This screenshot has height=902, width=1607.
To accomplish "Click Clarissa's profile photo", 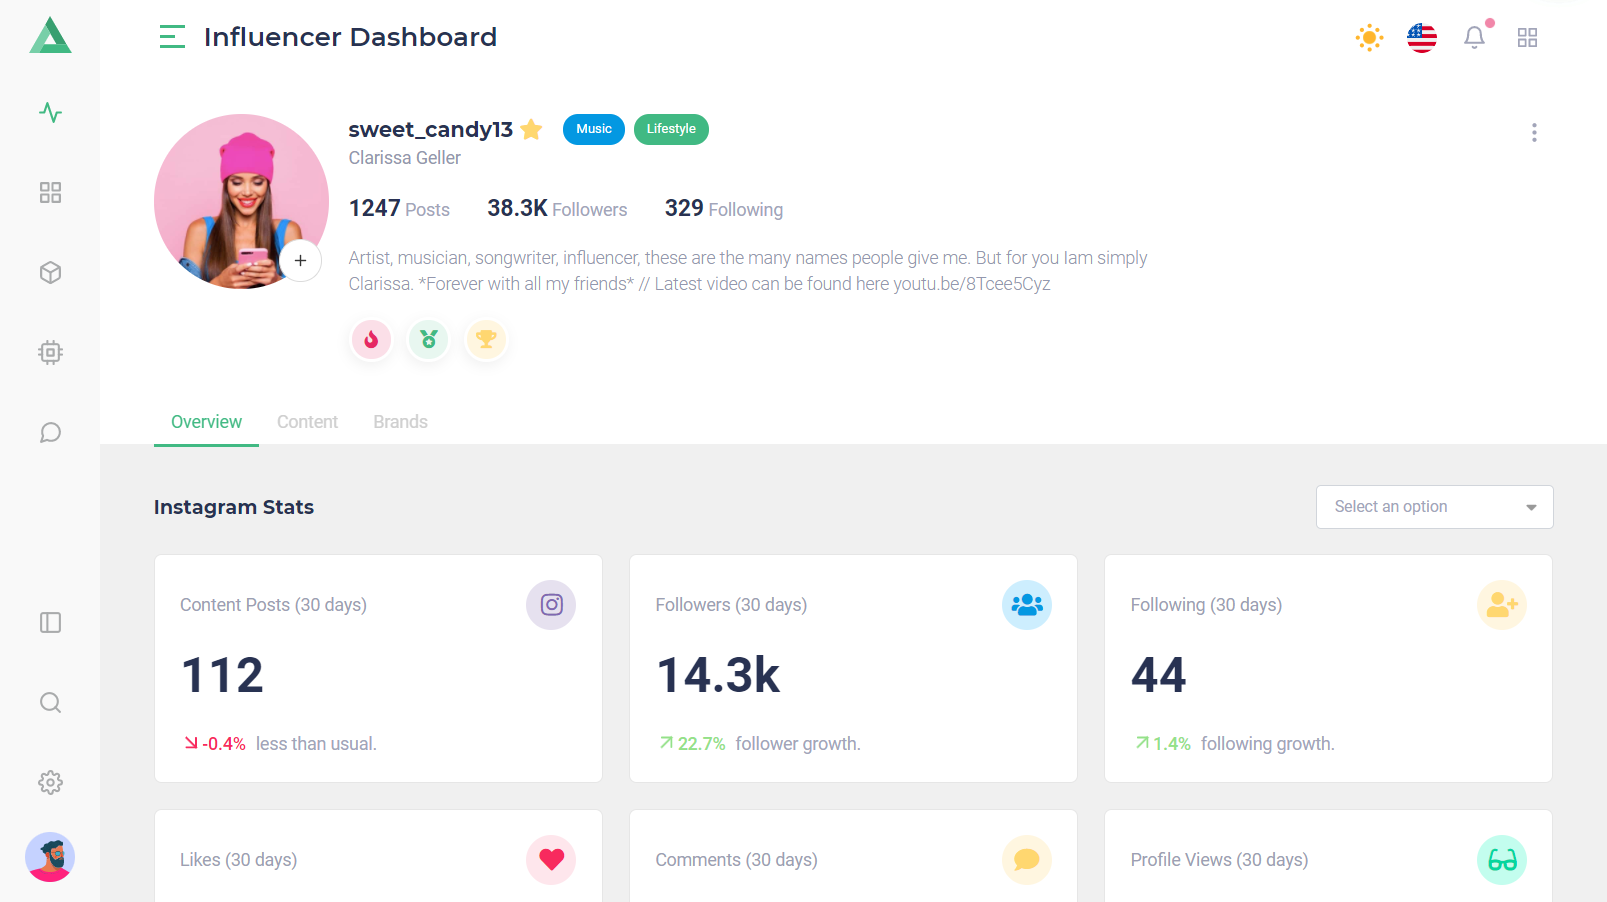I will coord(241,201).
